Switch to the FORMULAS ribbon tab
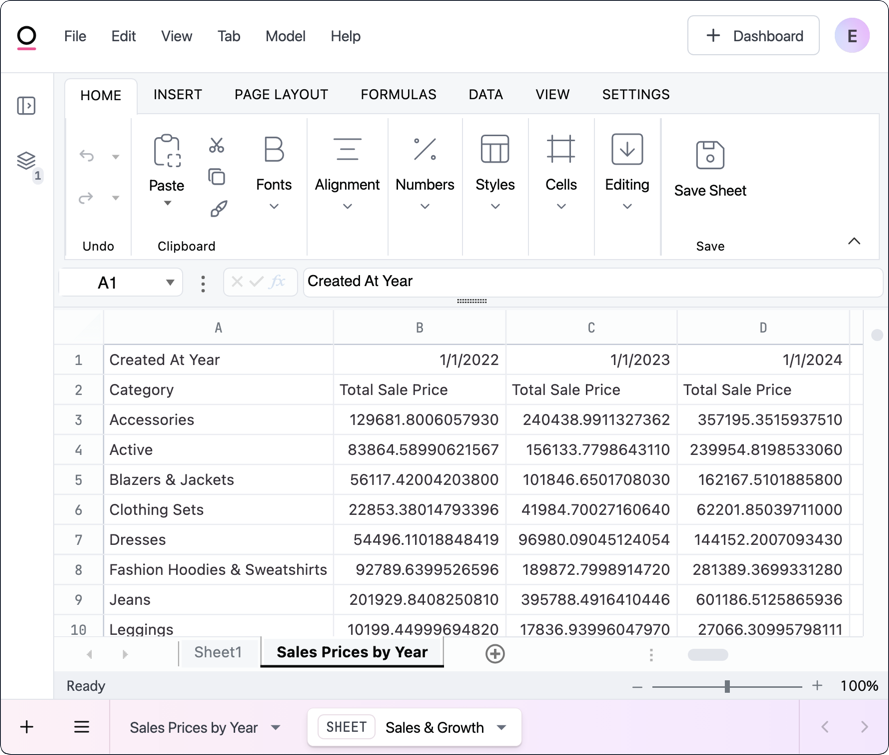Screen dimensions: 889x755 (x=399, y=94)
